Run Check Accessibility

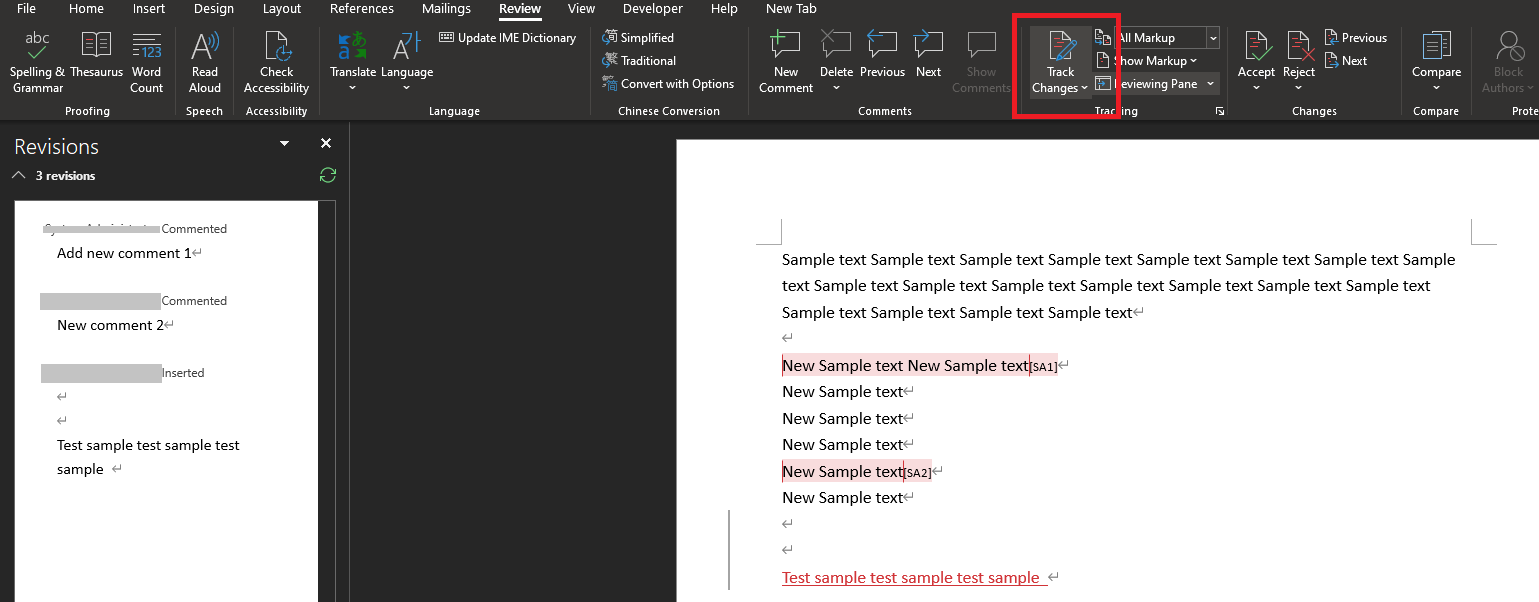276,62
